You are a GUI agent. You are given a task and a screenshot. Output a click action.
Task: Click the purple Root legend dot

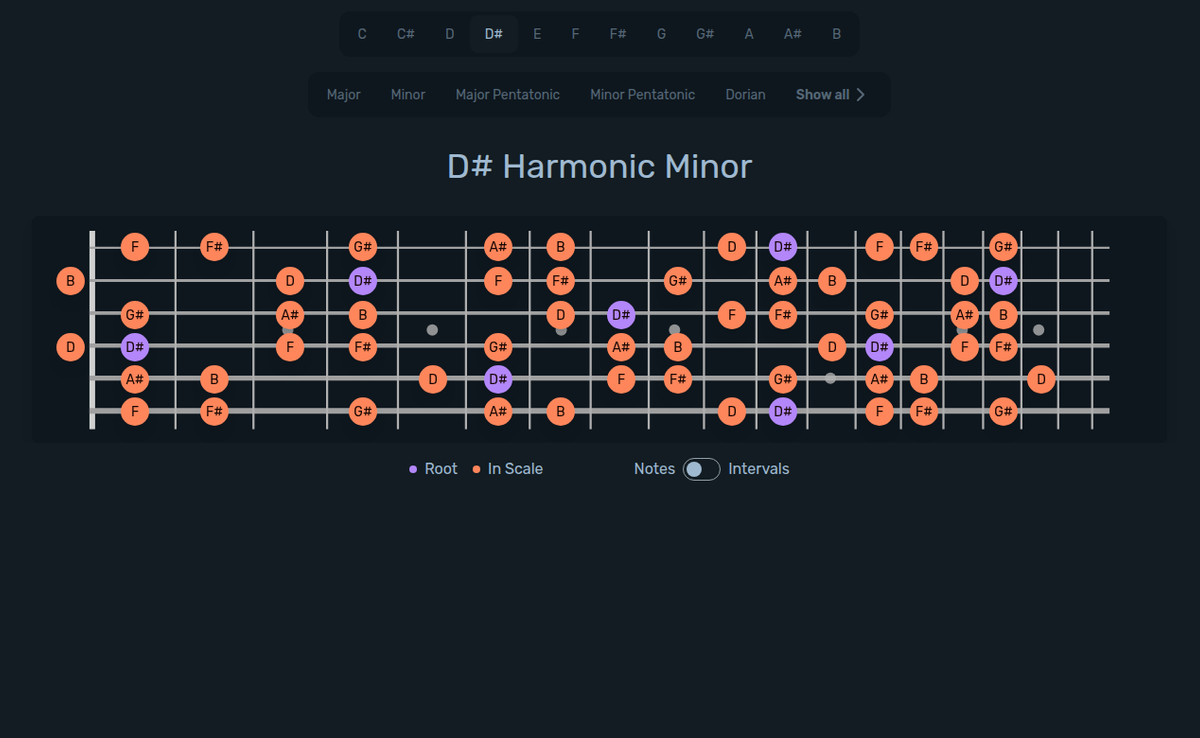point(414,468)
